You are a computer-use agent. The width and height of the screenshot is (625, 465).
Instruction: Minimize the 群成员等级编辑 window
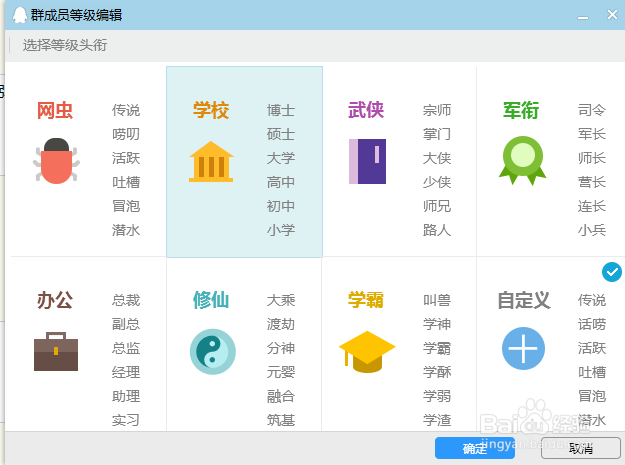583,17
